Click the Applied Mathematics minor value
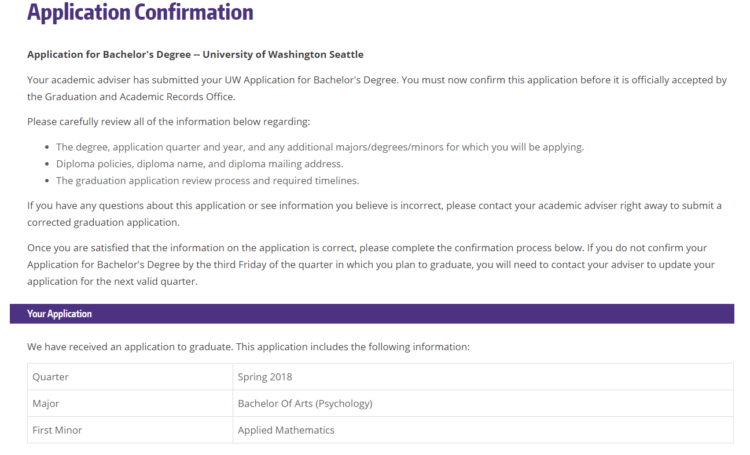 click(286, 430)
